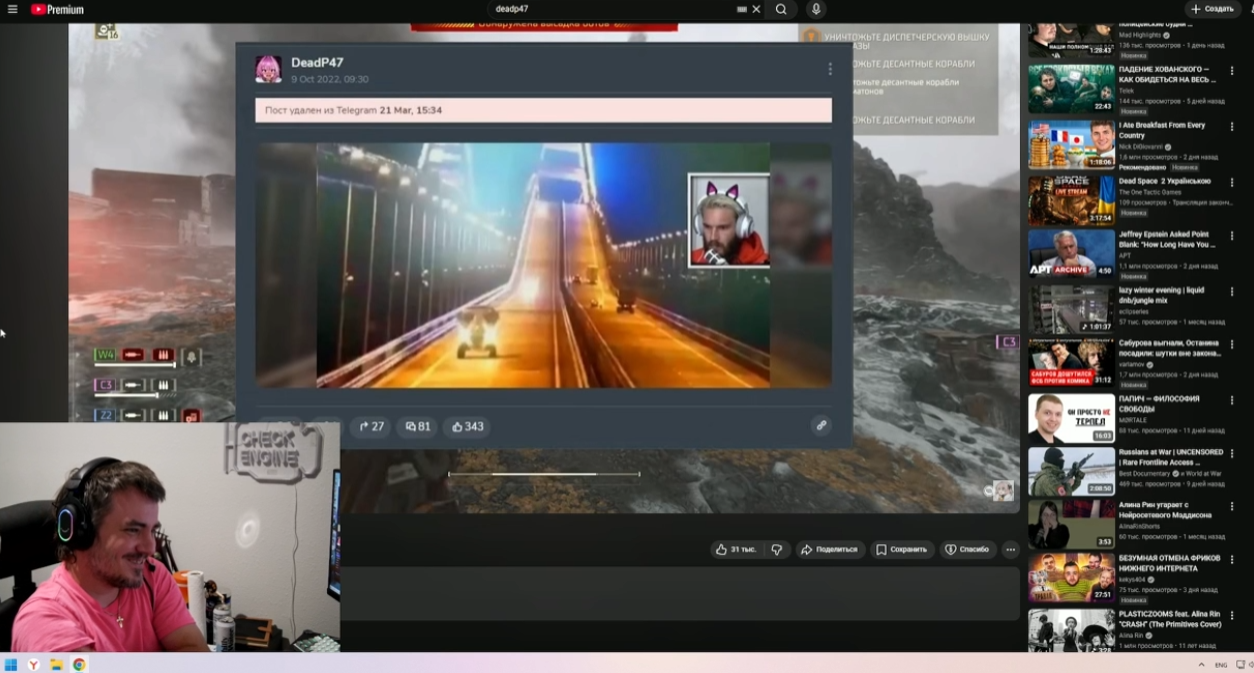Image resolution: width=1254 pixels, height=673 pixels.
Task: Go to the YouTube Premium home logo
Action: pos(57,9)
